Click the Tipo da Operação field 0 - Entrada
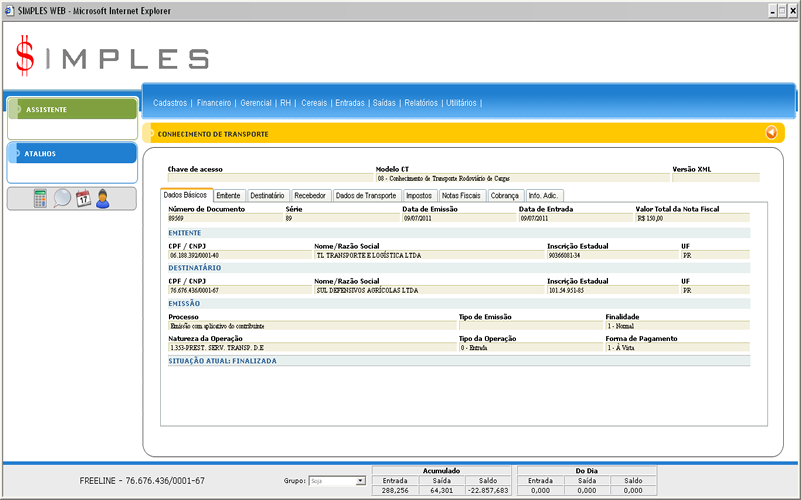 pyautogui.click(x=531, y=347)
